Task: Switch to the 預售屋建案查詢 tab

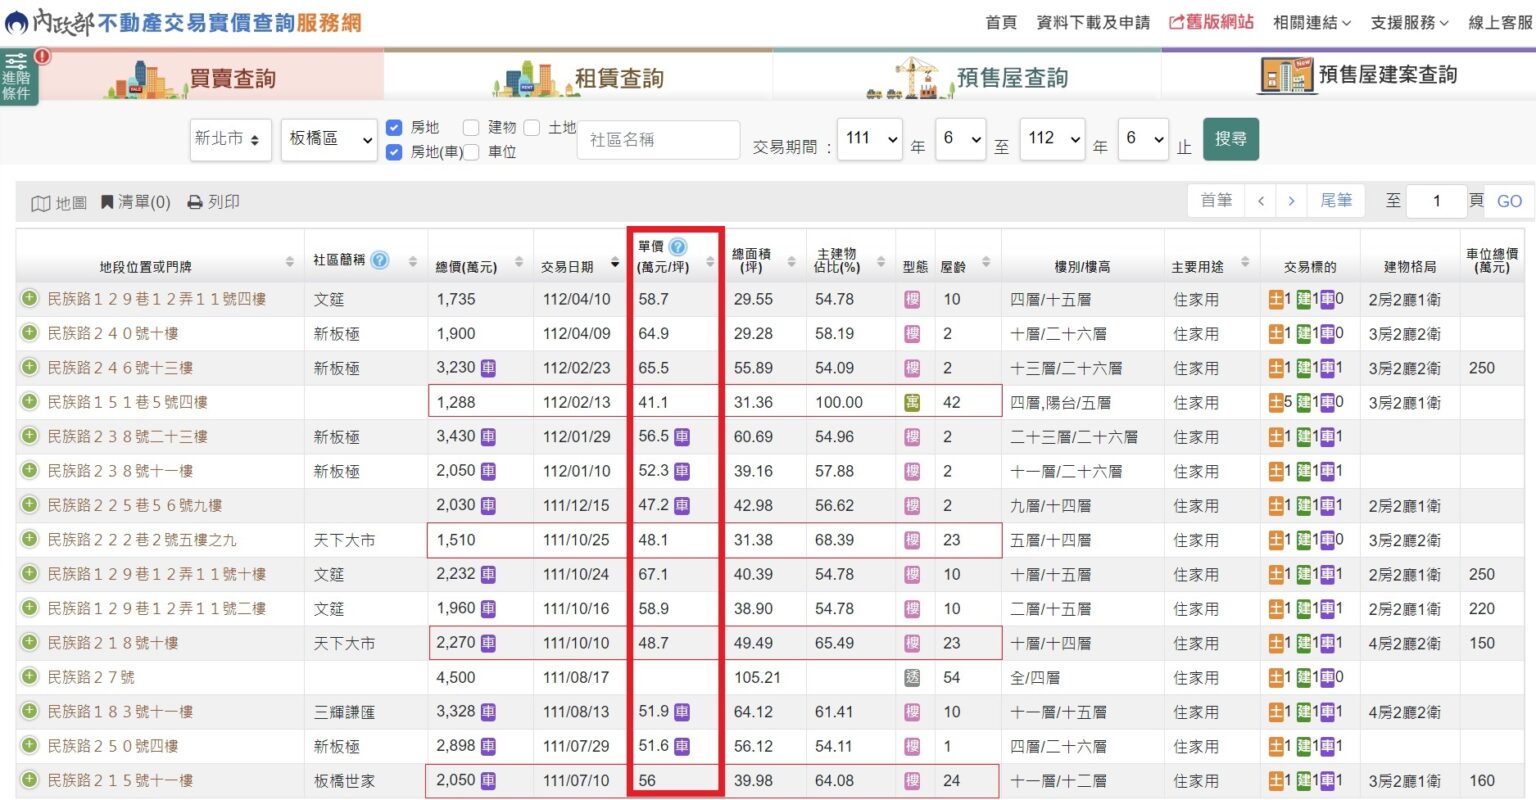Action: point(1348,75)
